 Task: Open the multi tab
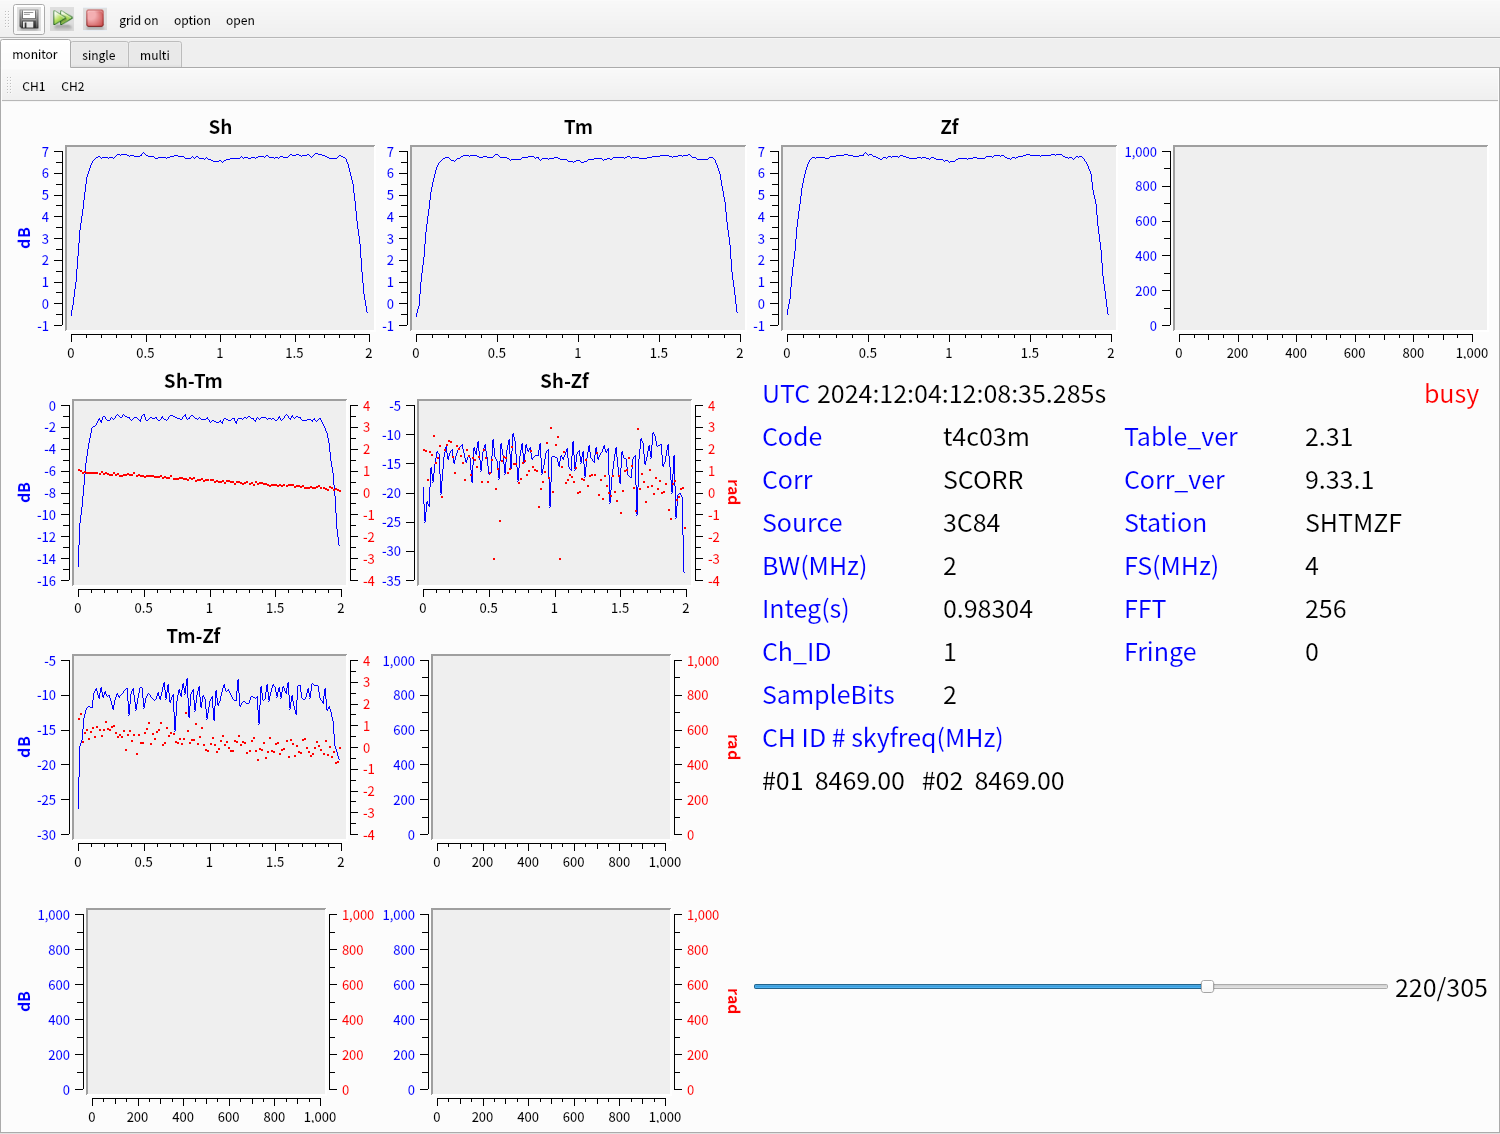(154, 55)
